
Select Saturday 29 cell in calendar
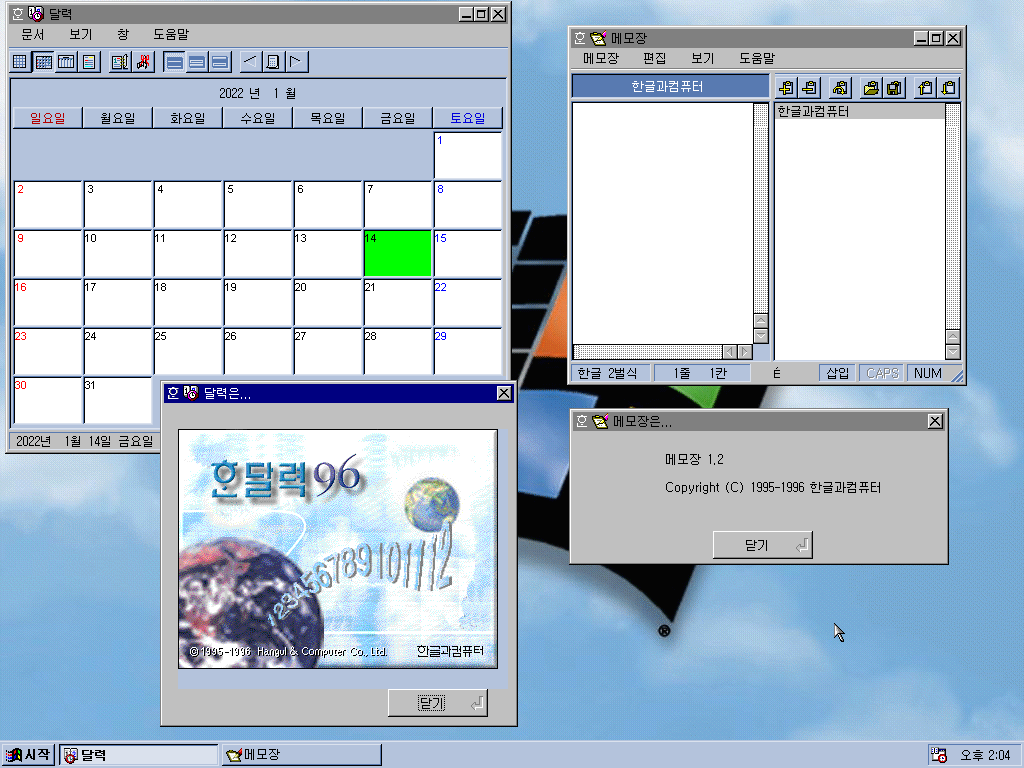coord(468,351)
